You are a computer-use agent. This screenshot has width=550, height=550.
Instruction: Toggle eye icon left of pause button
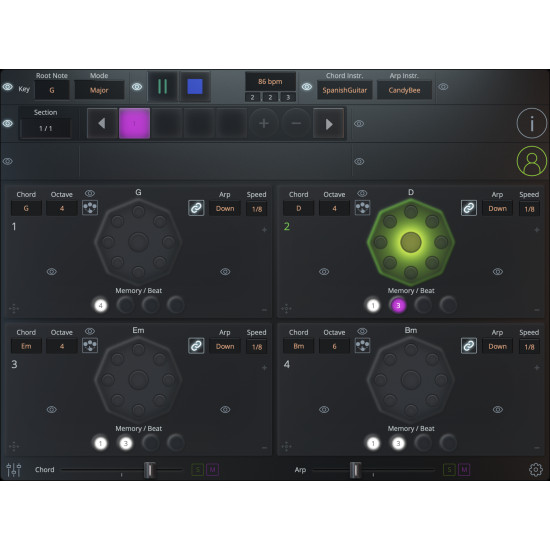tap(137, 87)
